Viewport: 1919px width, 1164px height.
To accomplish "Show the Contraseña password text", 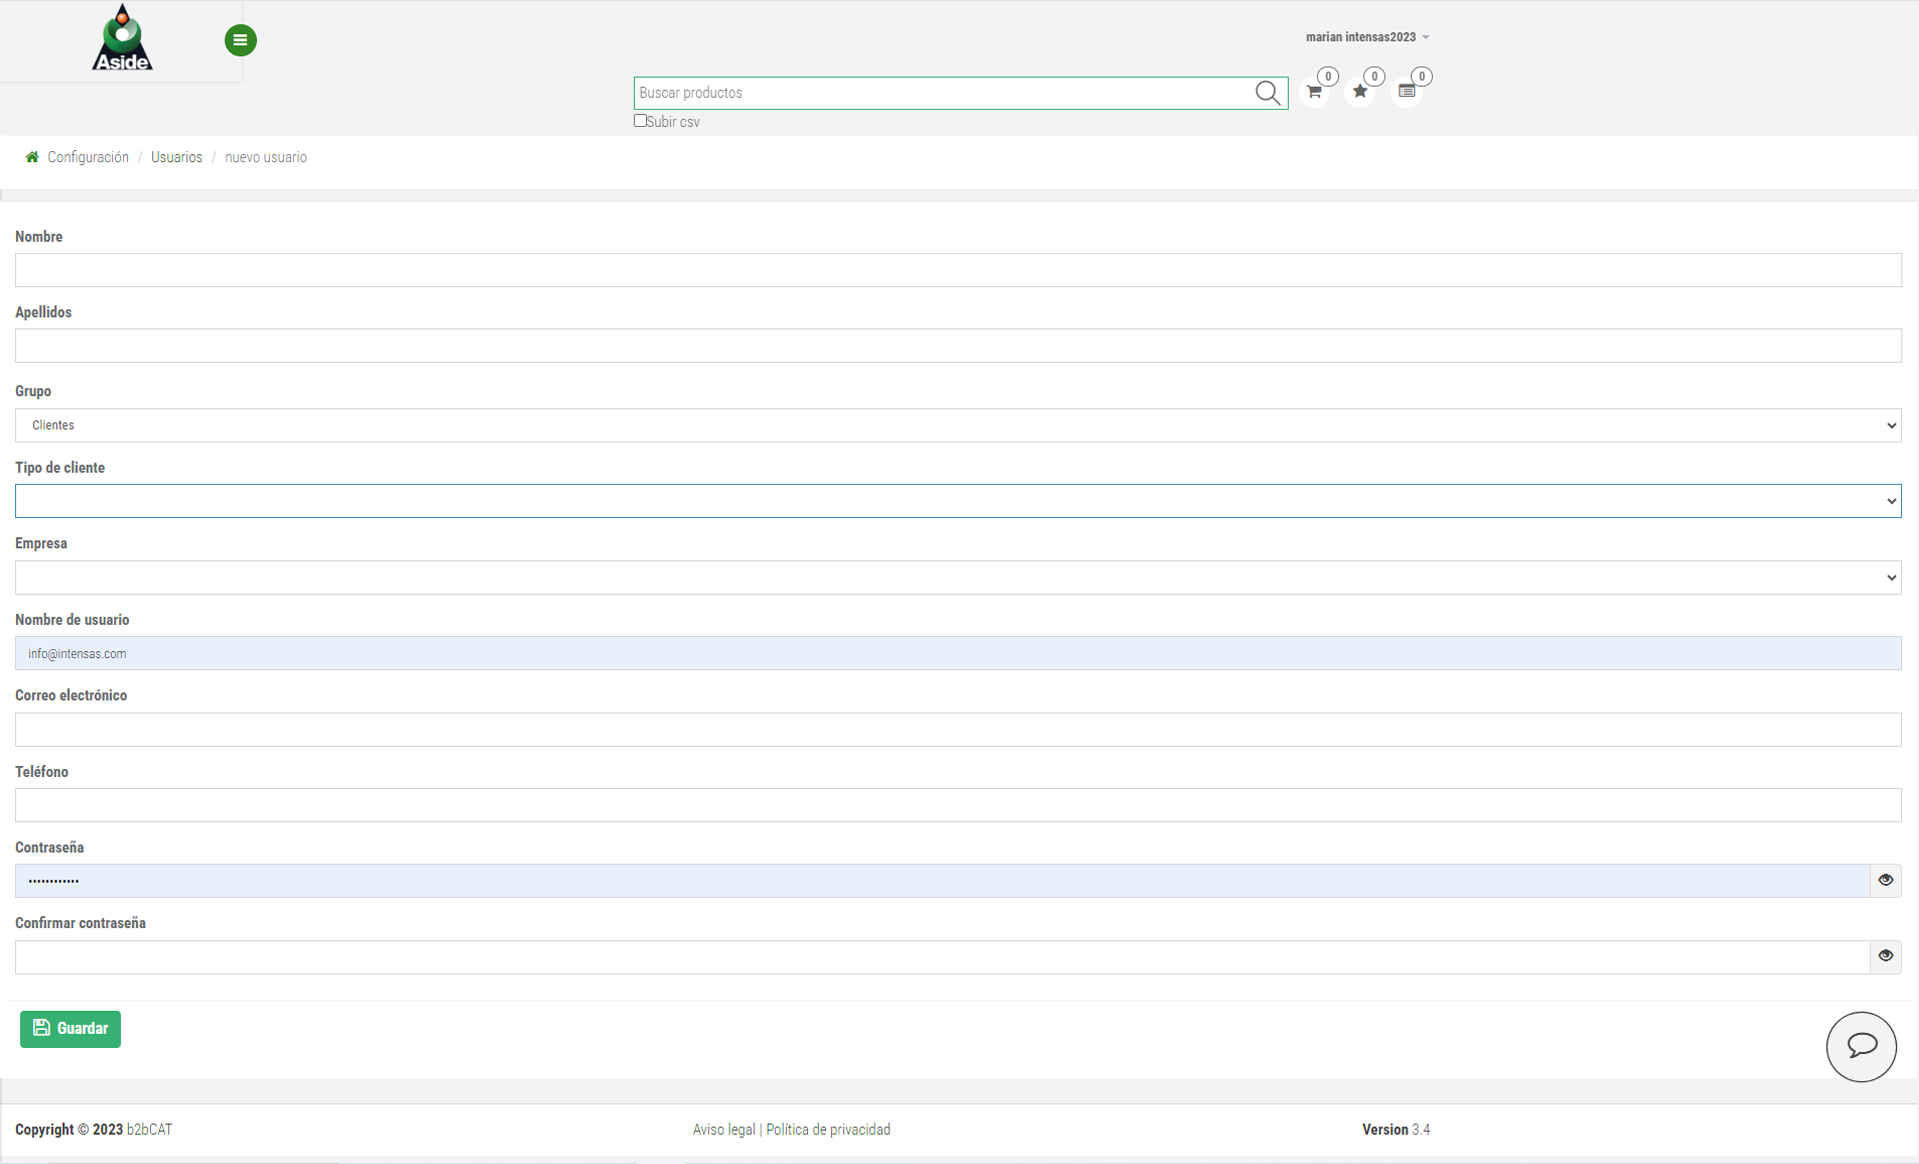I will pyautogui.click(x=1885, y=880).
